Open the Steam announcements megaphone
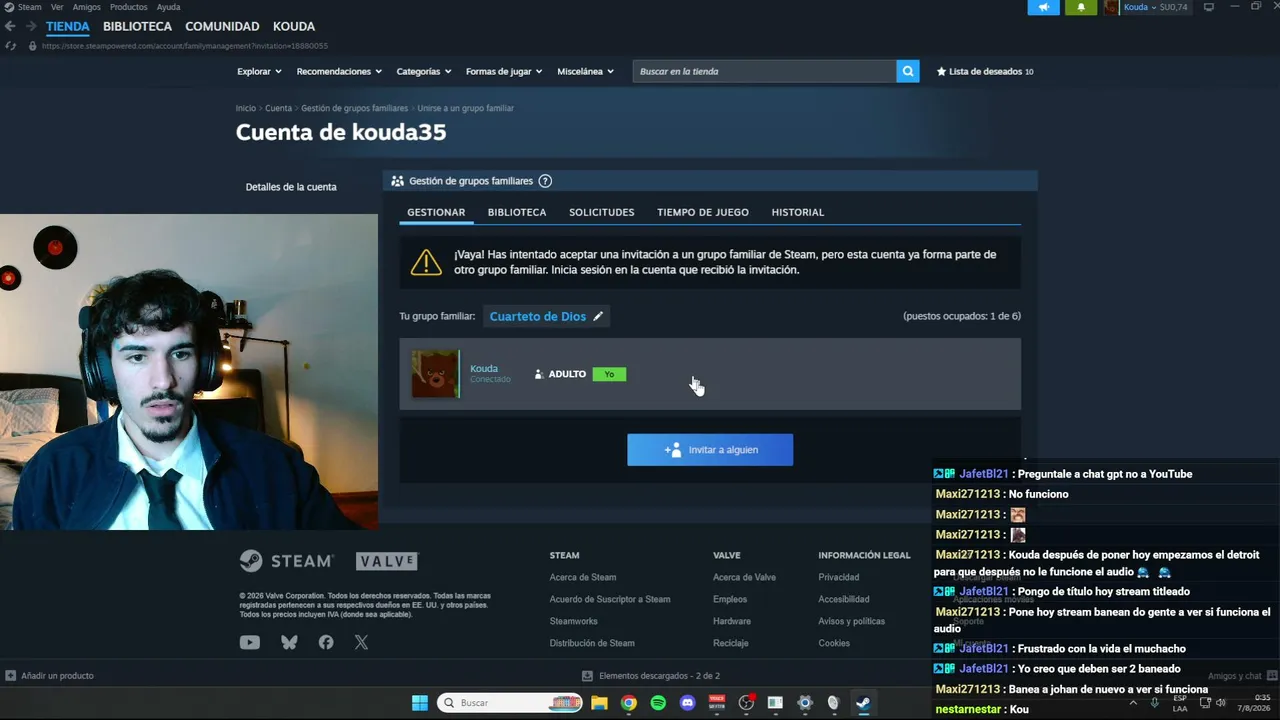Image resolution: width=1280 pixels, height=720 pixels. pos(1043,7)
